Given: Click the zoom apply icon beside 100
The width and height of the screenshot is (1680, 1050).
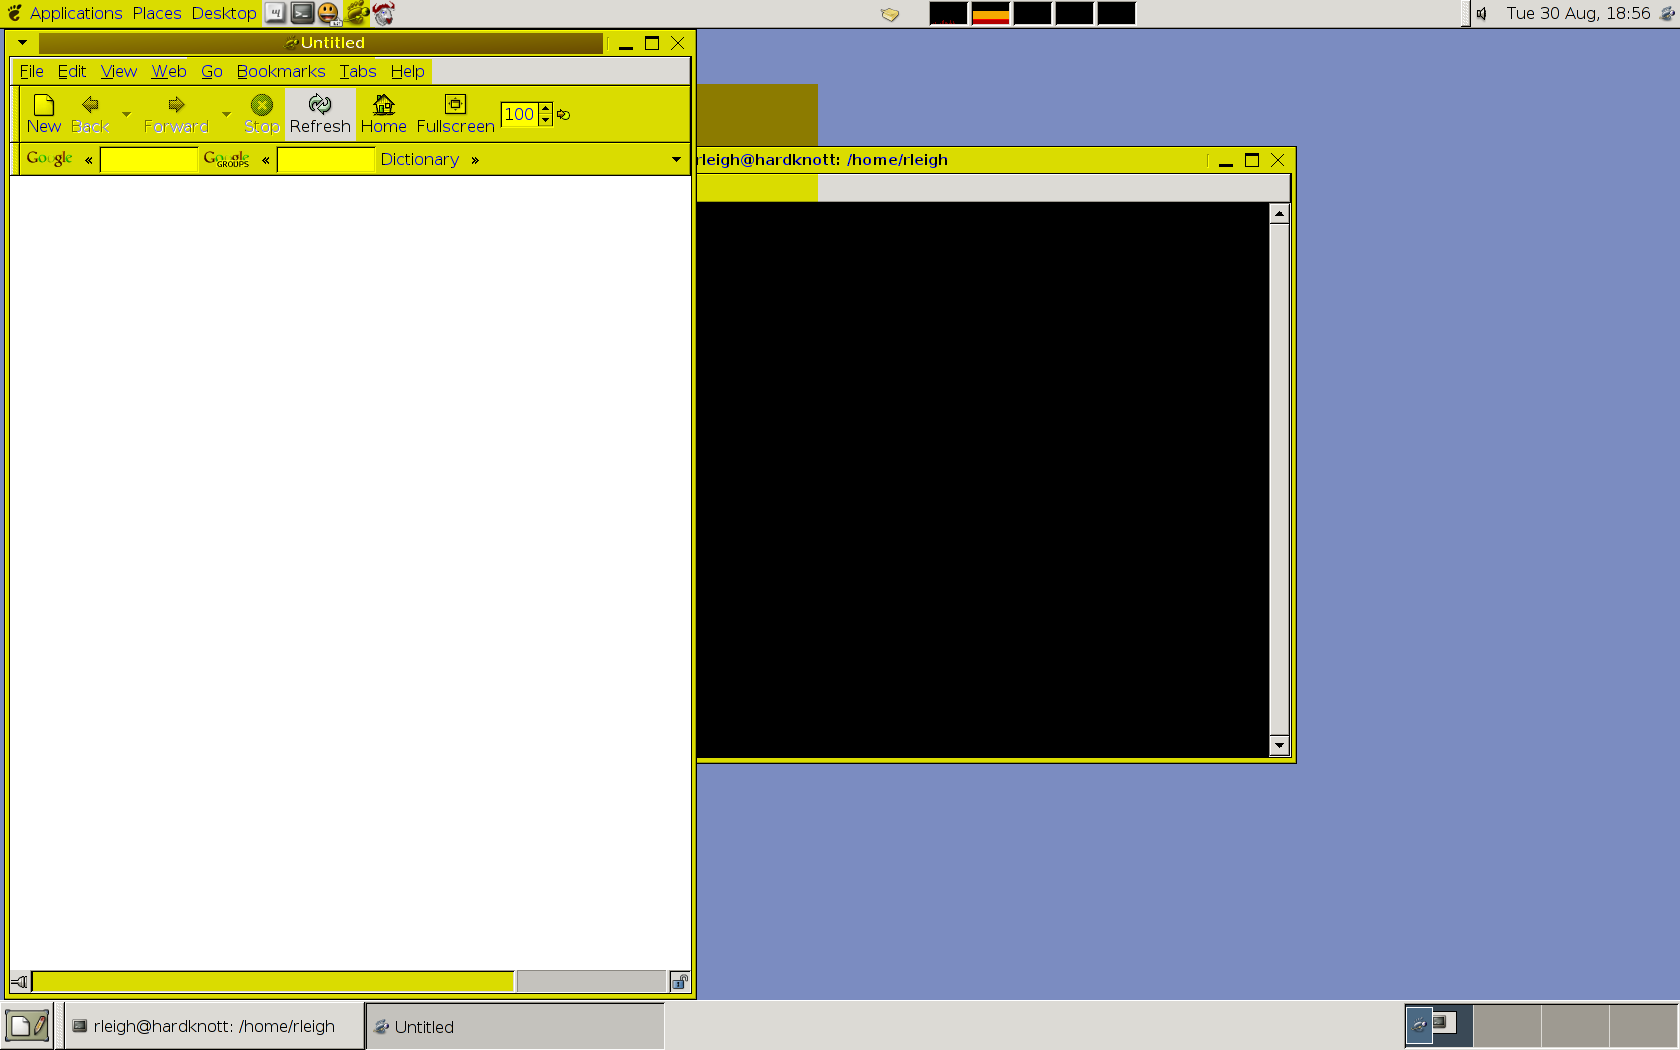Looking at the screenshot, I should coord(564,115).
